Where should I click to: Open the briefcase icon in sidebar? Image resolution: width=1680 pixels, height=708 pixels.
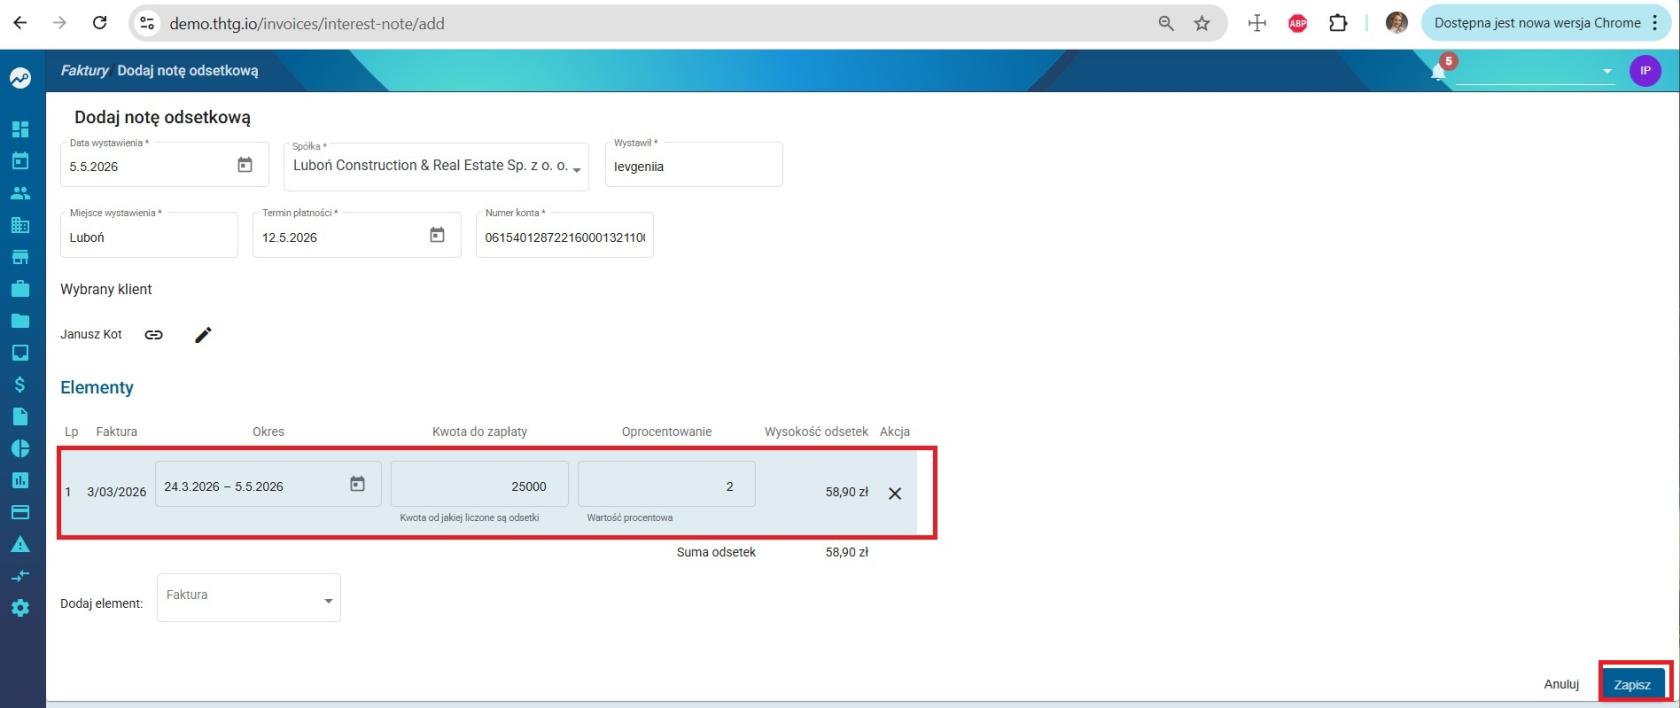[x=20, y=289]
